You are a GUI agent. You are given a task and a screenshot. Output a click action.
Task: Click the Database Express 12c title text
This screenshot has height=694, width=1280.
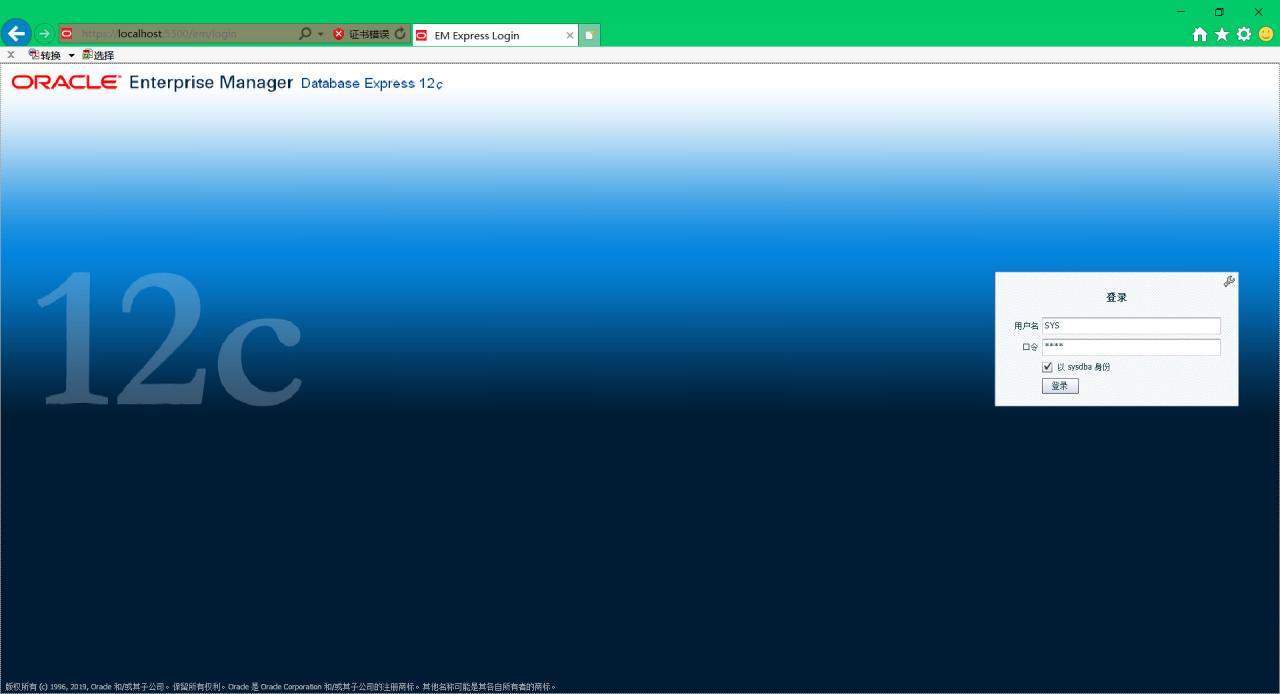(x=371, y=83)
